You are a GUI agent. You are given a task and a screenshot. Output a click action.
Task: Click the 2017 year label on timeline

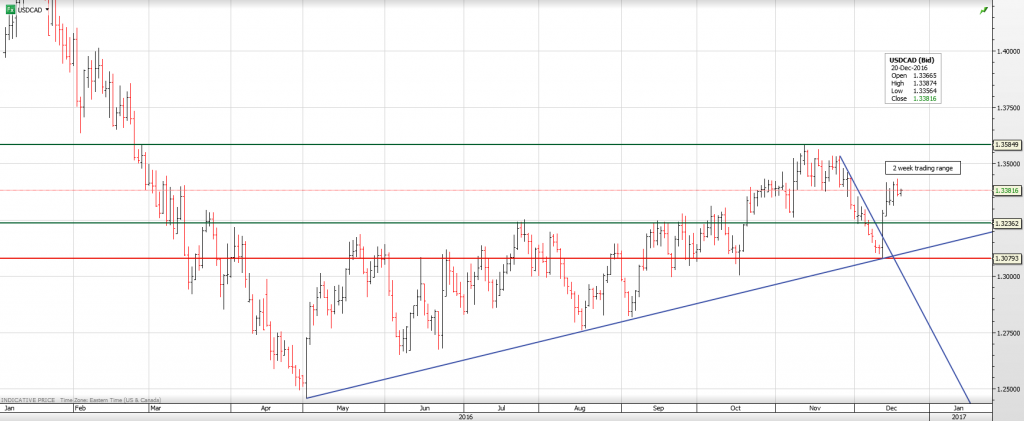[x=959, y=417]
